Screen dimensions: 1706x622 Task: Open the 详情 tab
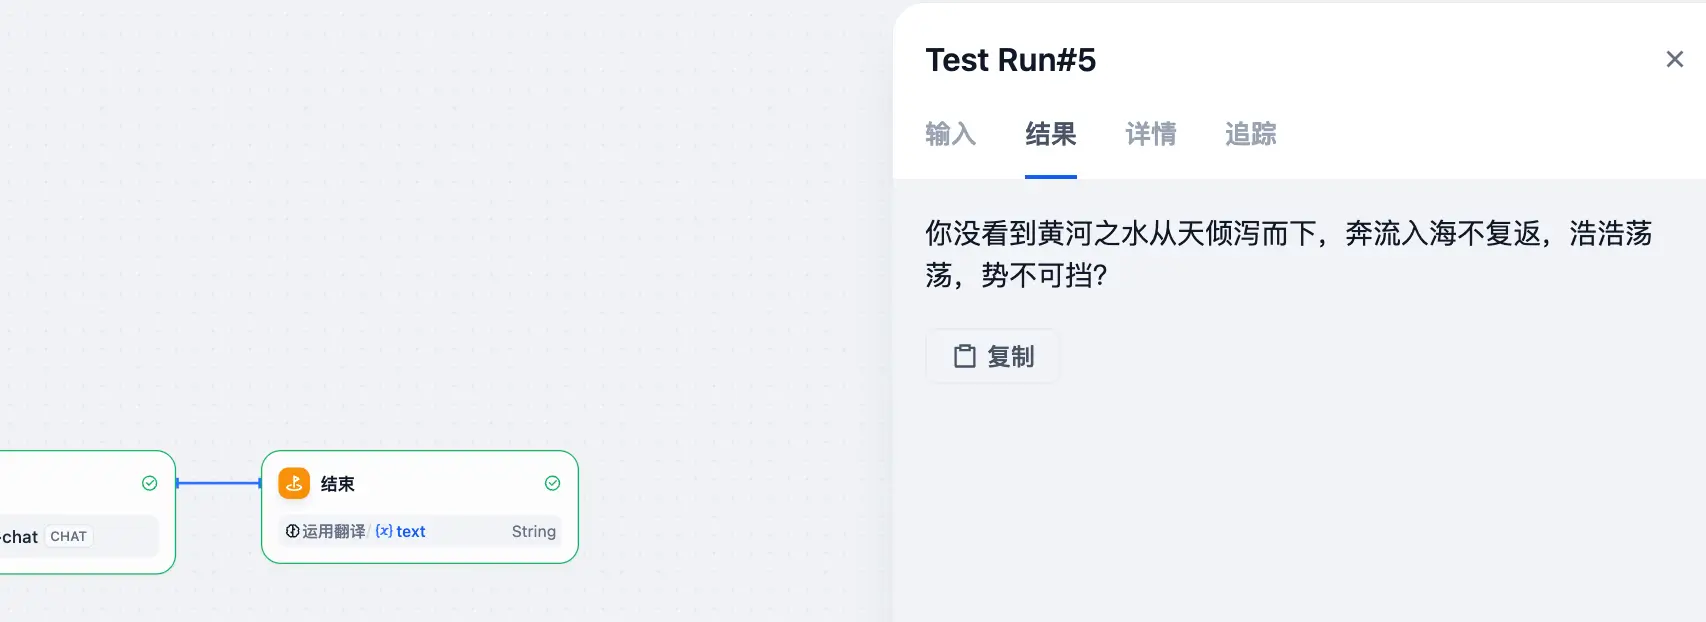tap(1150, 134)
